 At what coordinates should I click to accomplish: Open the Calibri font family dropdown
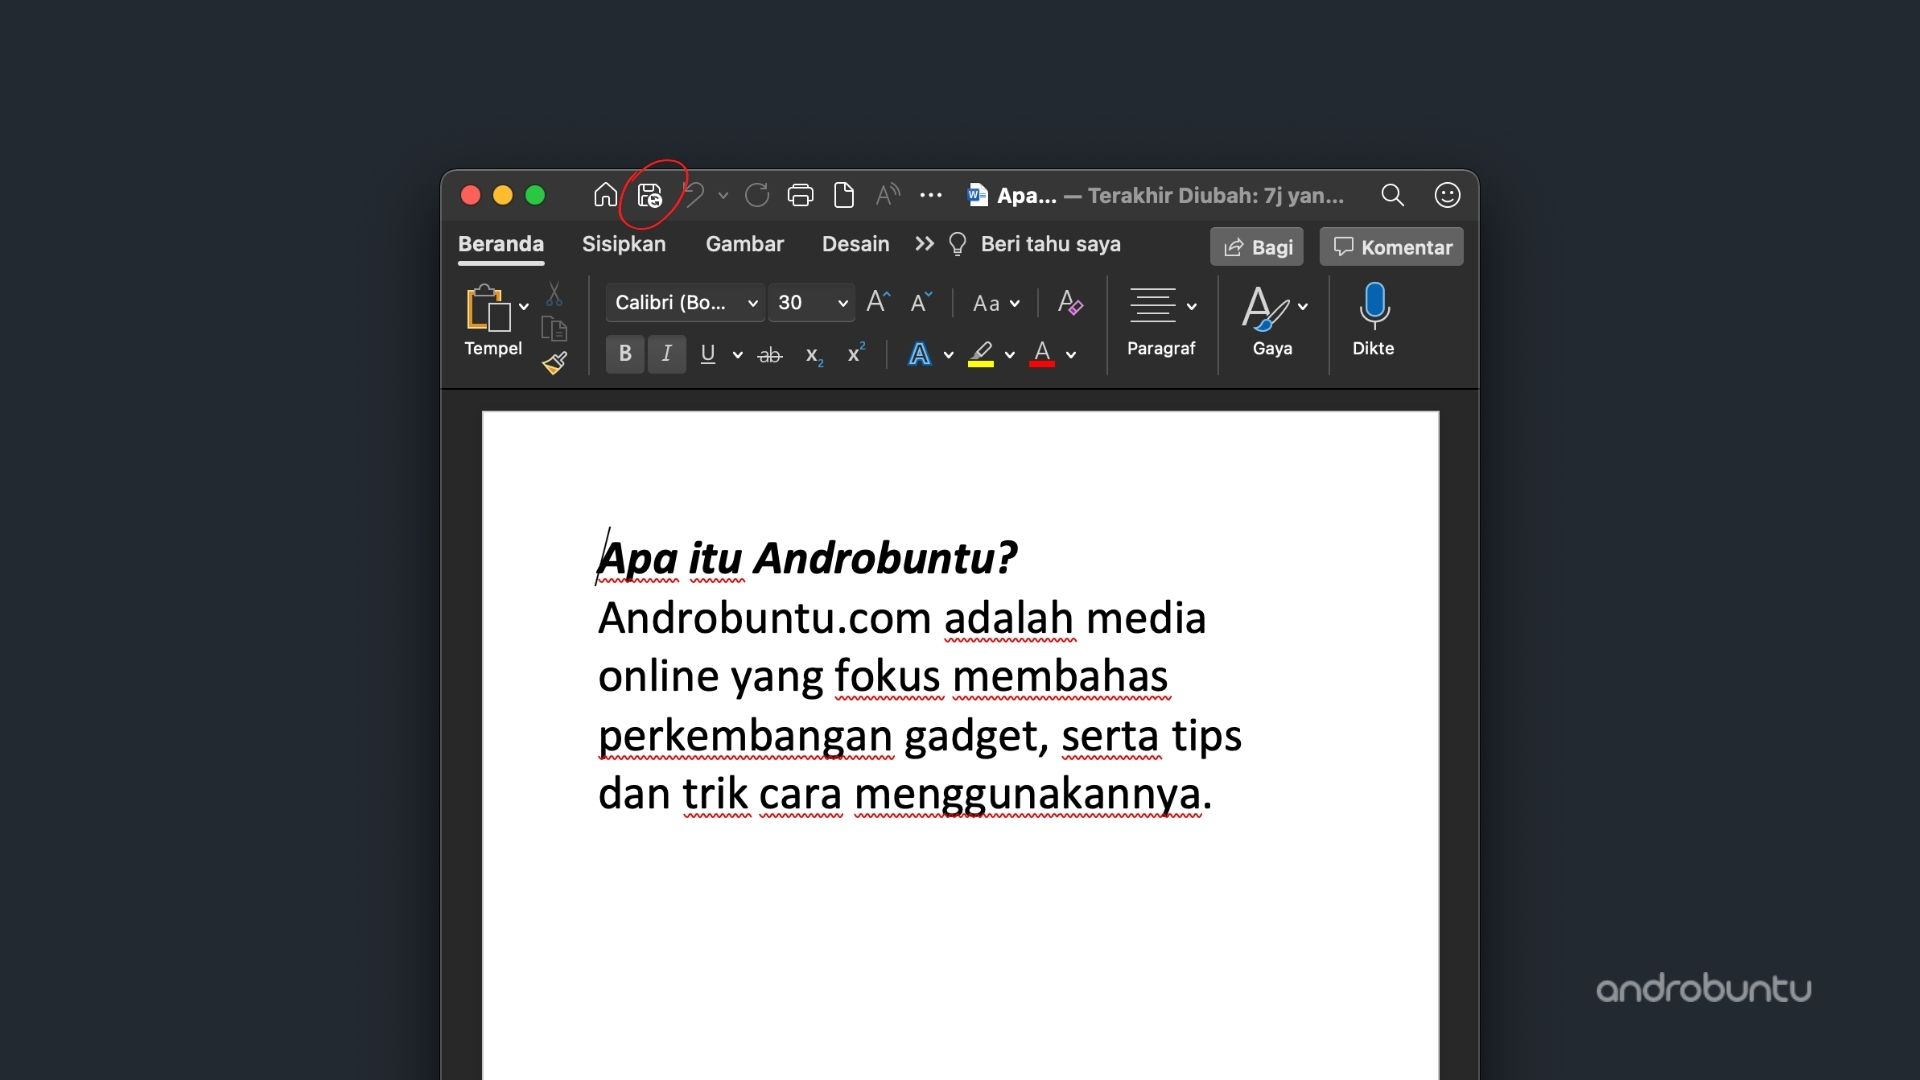pyautogui.click(x=684, y=302)
